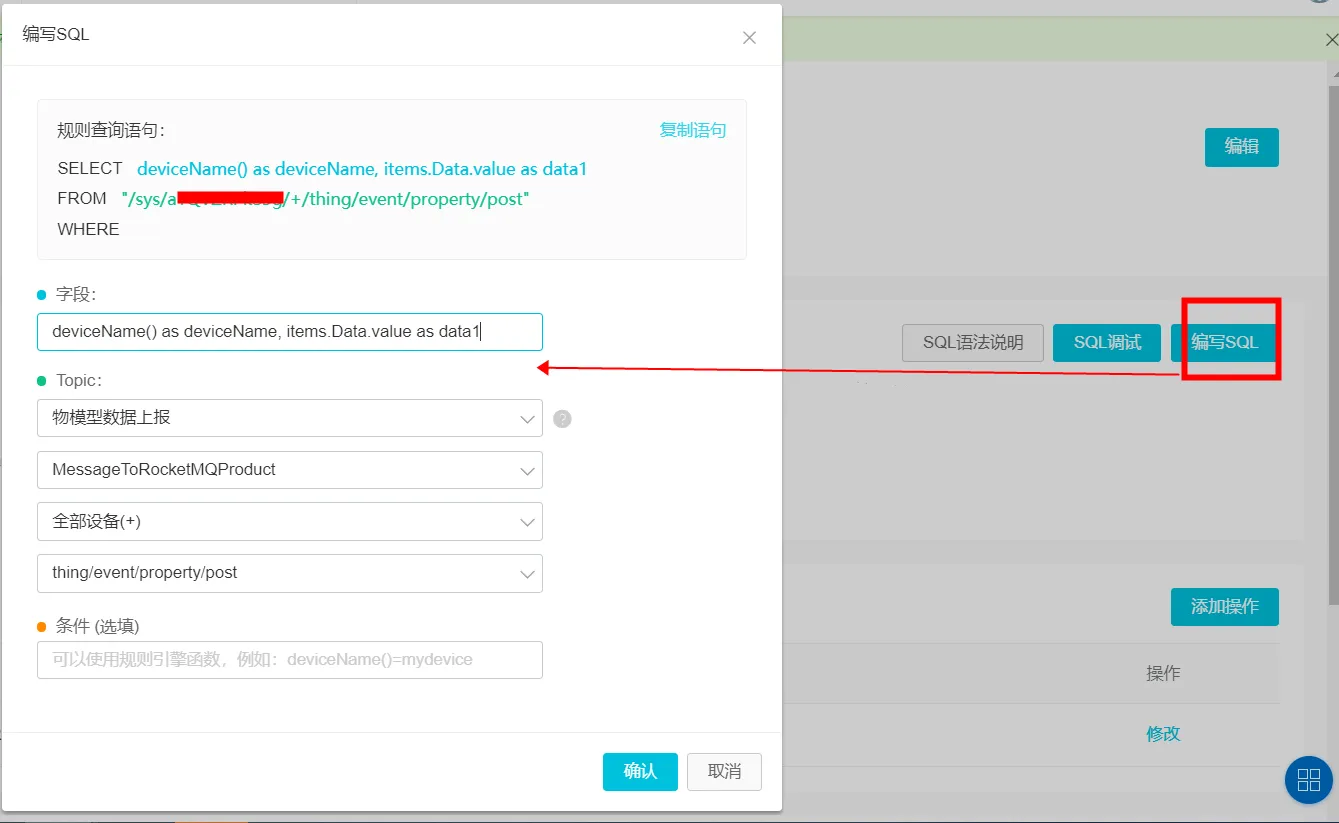Viewport: 1339px width, 823px height.
Task: Click the 添加操作 button
Action: click(1224, 607)
